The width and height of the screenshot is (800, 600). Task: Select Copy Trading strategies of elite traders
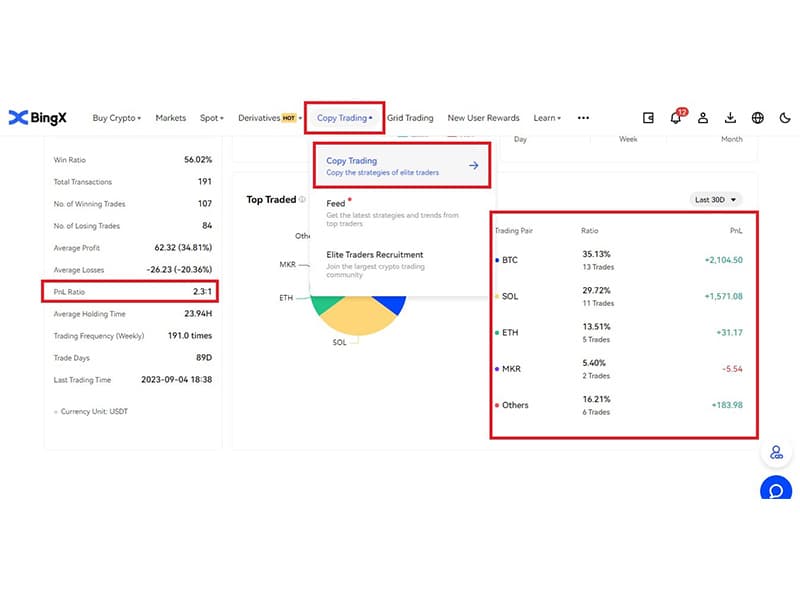pos(402,165)
